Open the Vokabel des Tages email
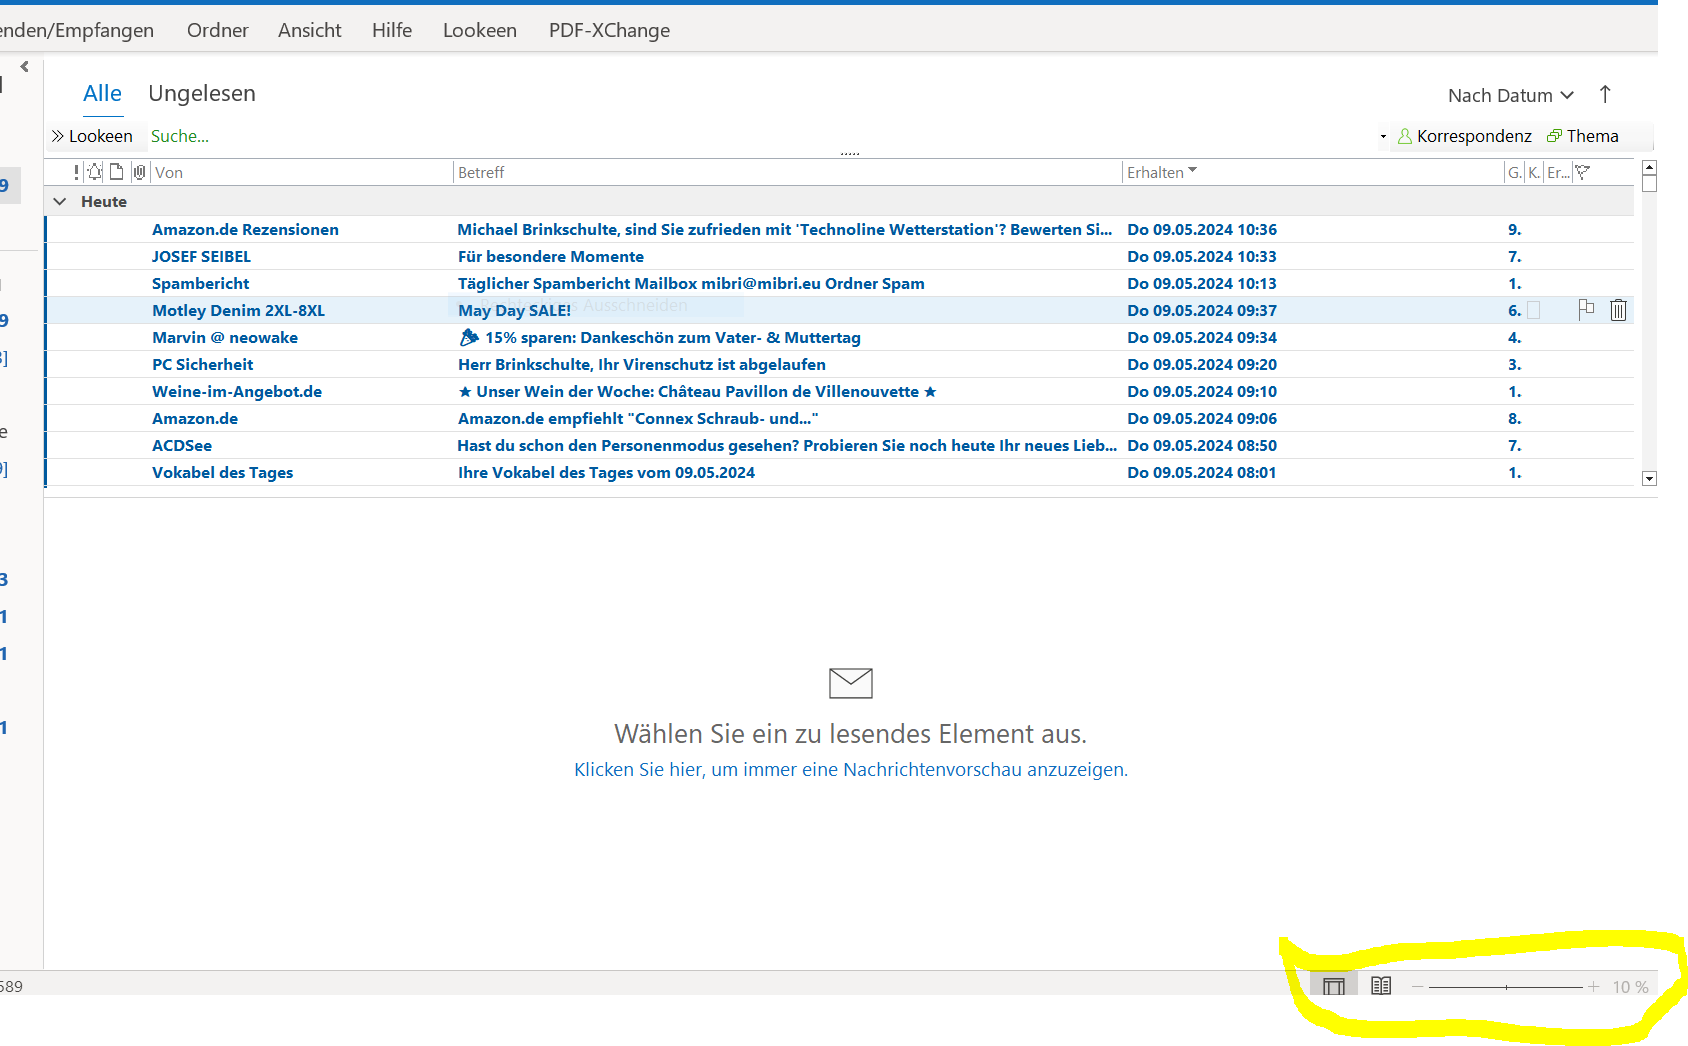 [x=838, y=472]
